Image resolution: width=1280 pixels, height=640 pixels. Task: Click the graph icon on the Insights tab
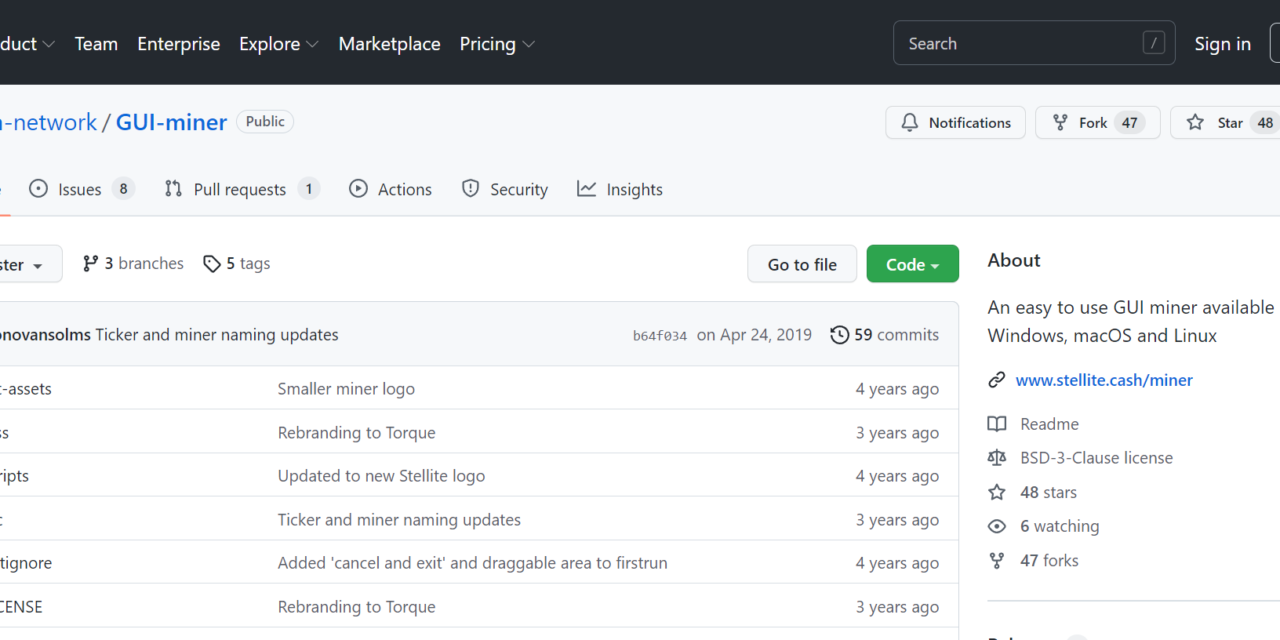click(x=586, y=188)
